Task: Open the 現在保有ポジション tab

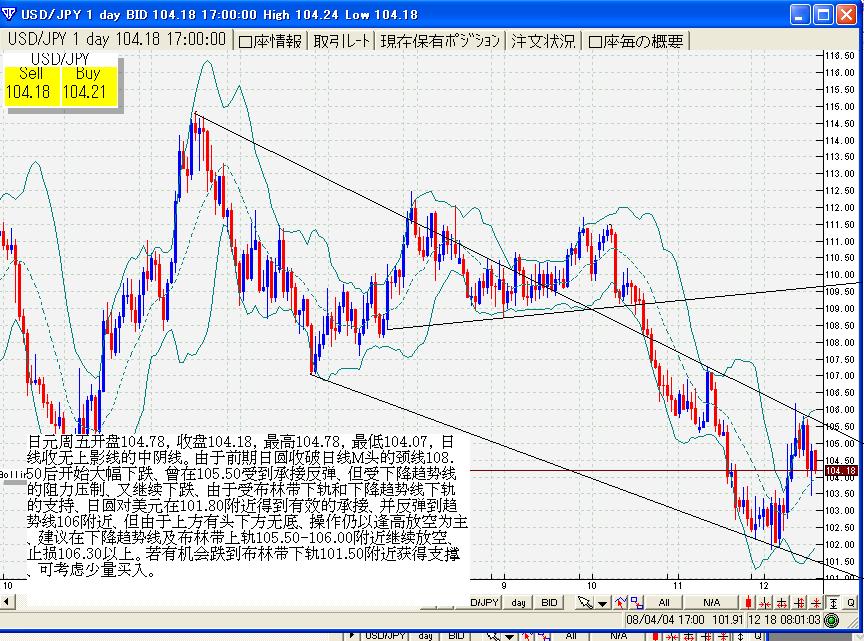Action: click(x=440, y=41)
